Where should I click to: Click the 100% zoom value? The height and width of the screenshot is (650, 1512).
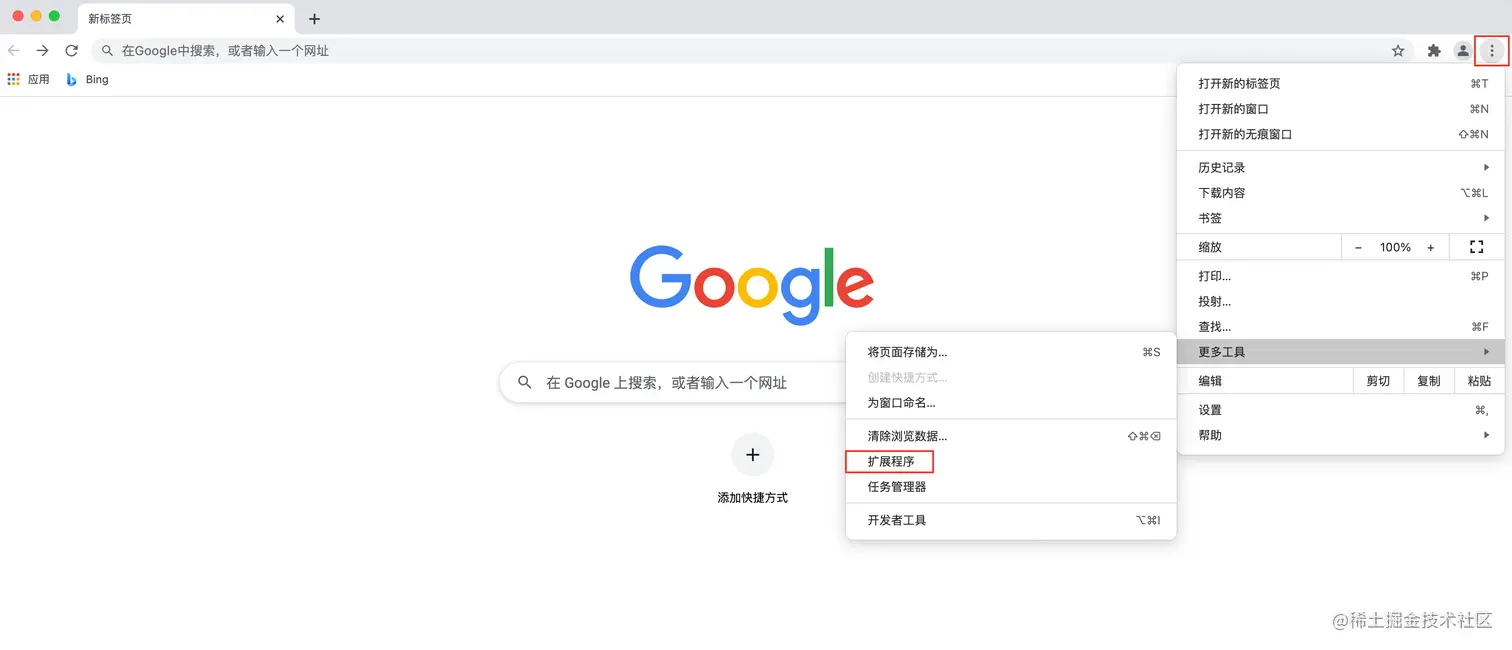1395,247
